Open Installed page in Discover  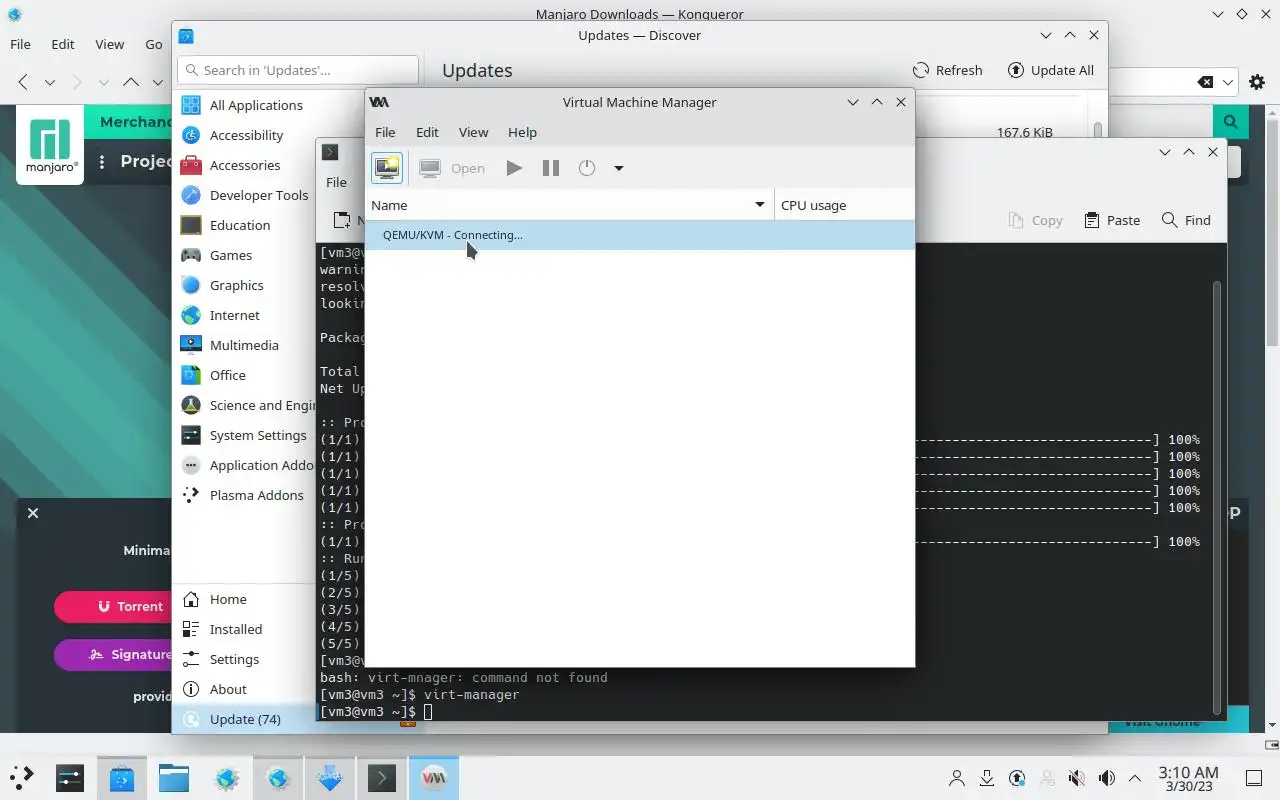coord(244,629)
